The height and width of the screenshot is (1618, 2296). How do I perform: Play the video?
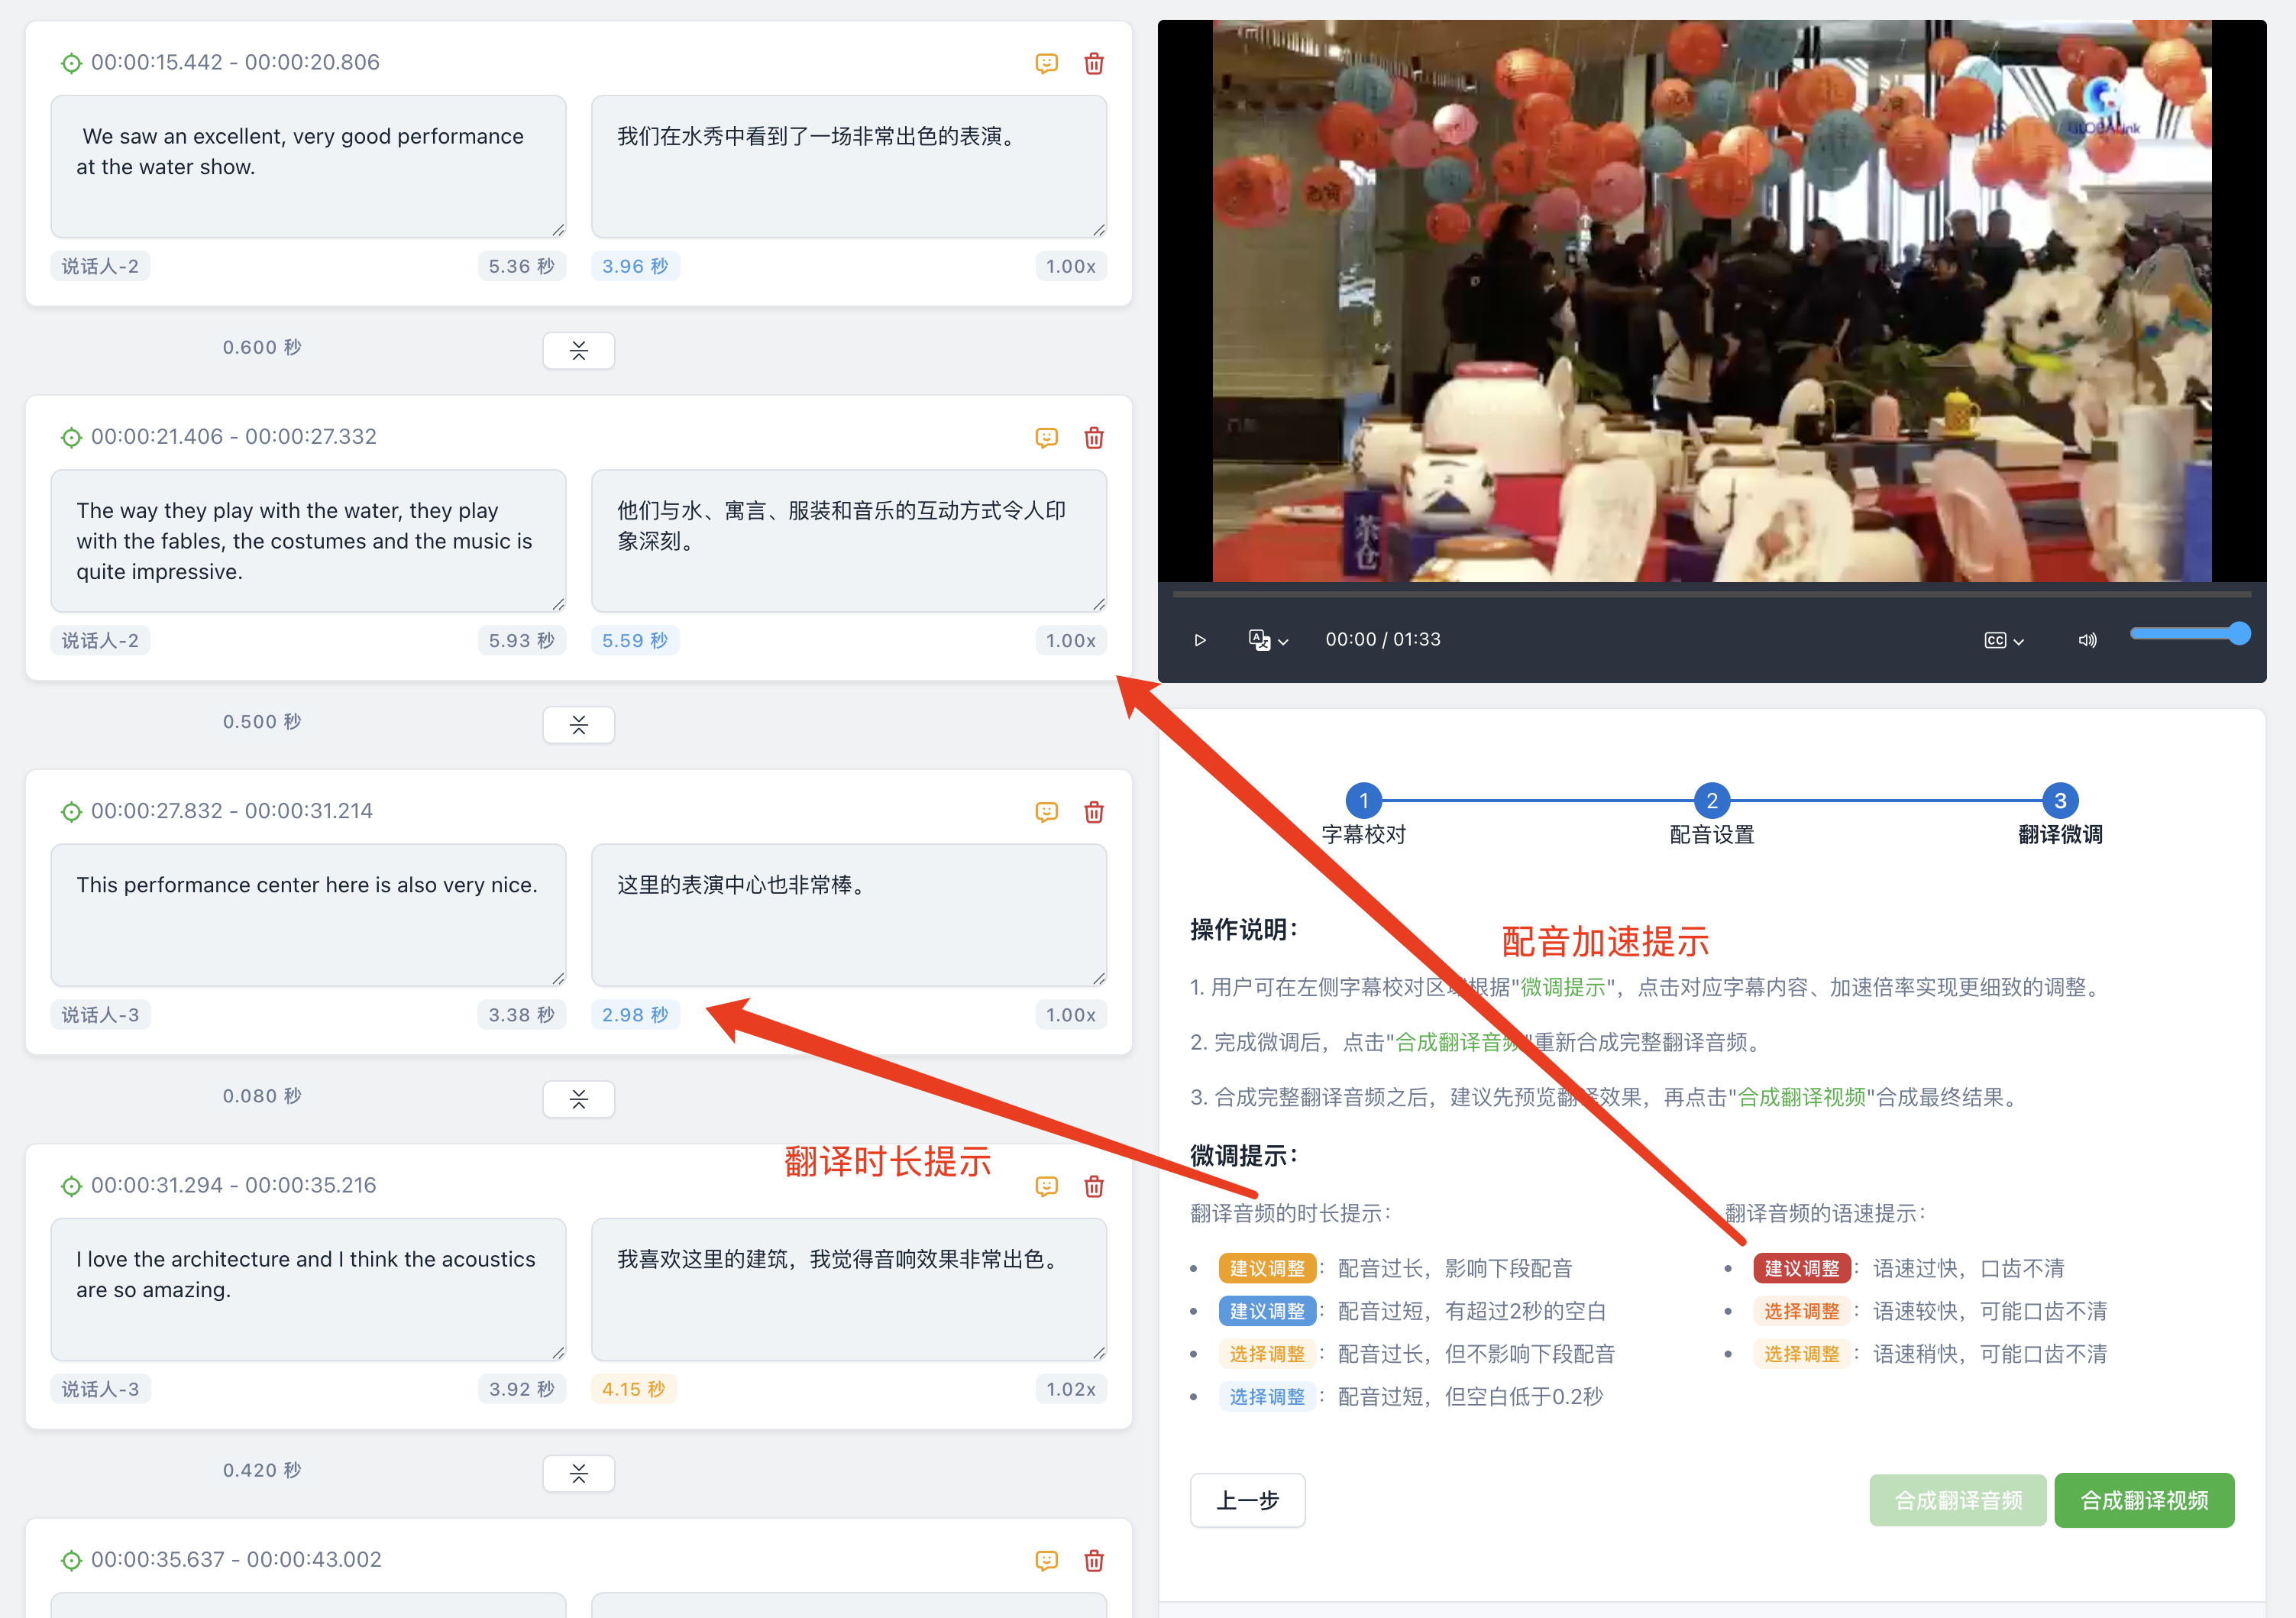pyautogui.click(x=1200, y=640)
